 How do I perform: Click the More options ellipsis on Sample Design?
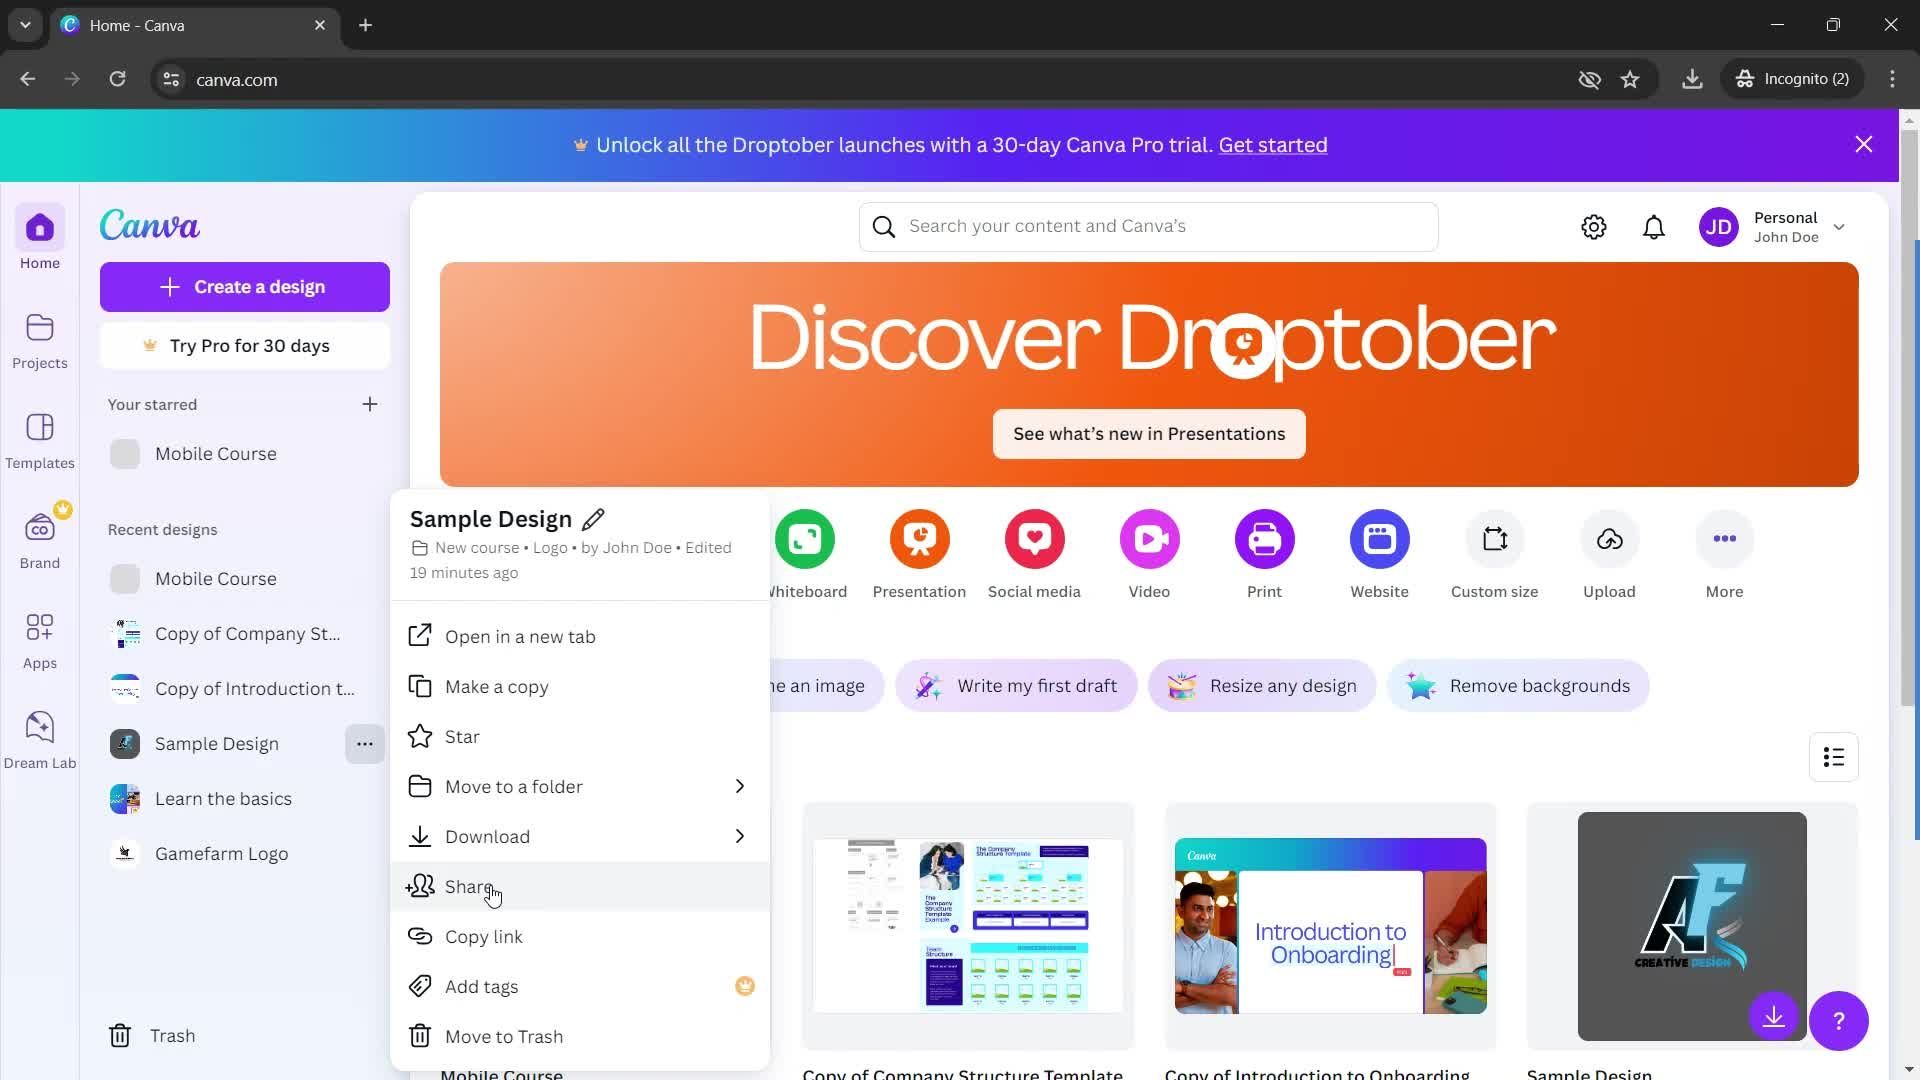pos(365,744)
